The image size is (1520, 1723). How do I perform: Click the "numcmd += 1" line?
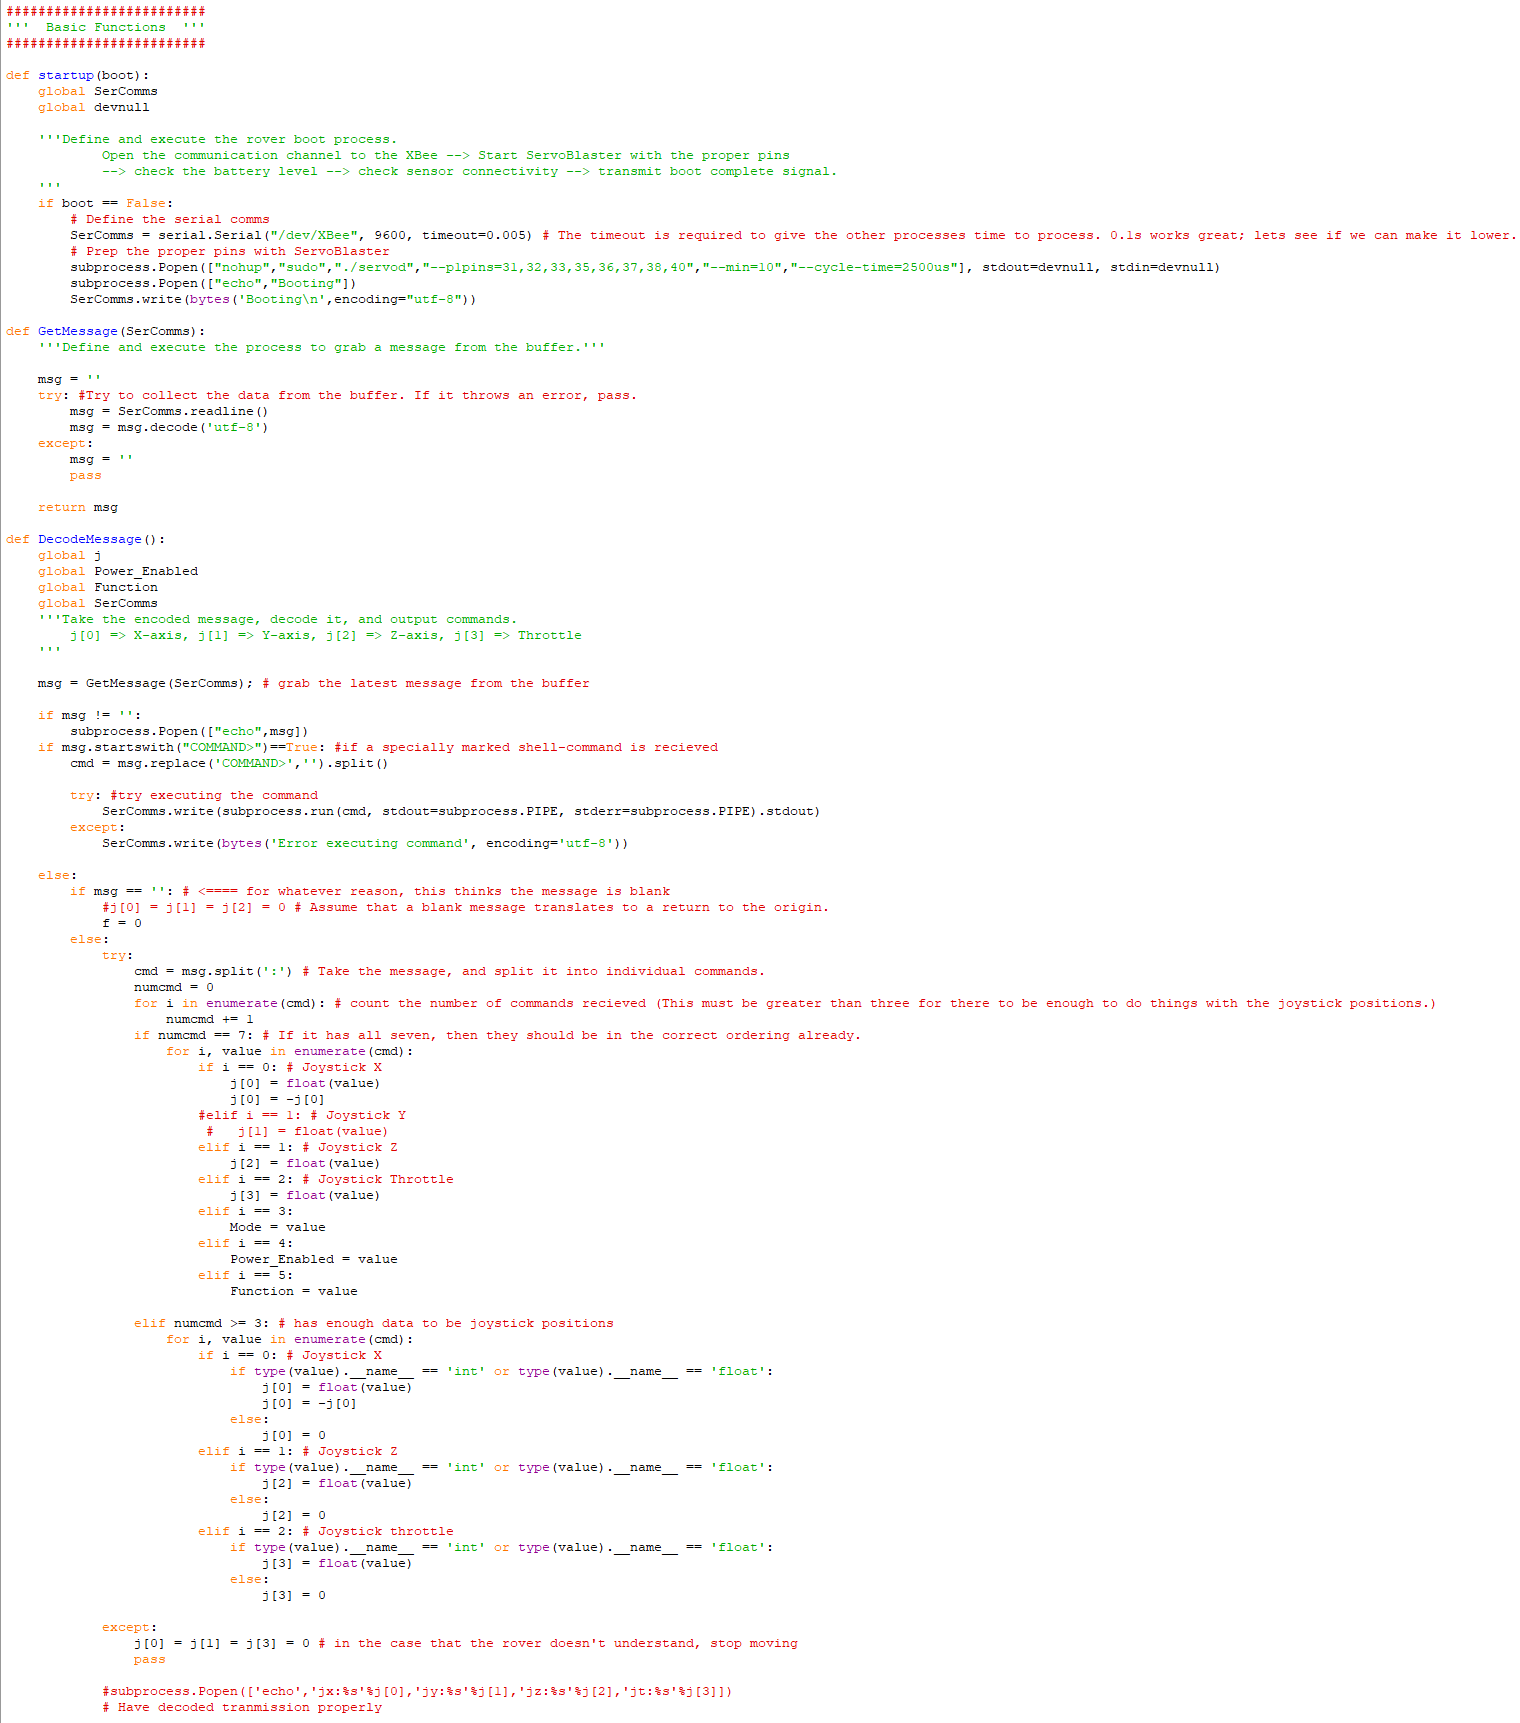[210, 1019]
